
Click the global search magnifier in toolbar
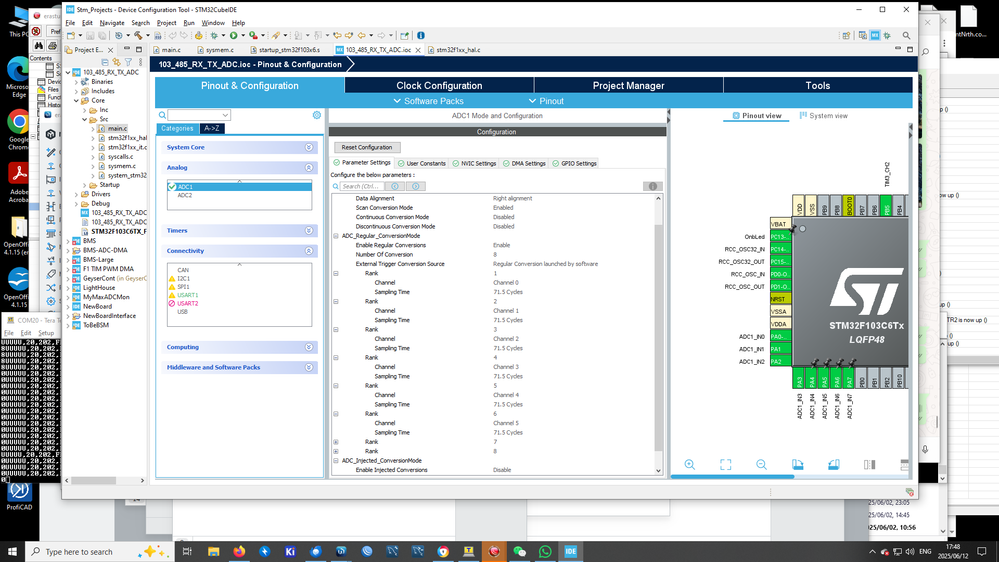click(x=906, y=36)
